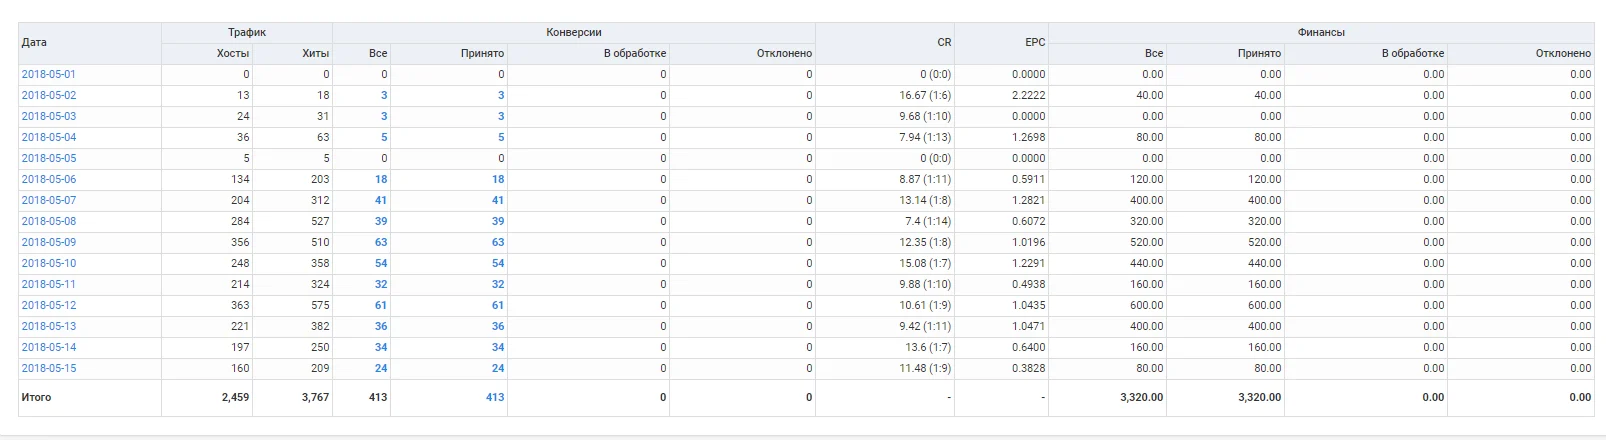Open accepted conversions 18 for 2018-05-06
The width and height of the screenshot is (1606, 440).
(x=498, y=179)
